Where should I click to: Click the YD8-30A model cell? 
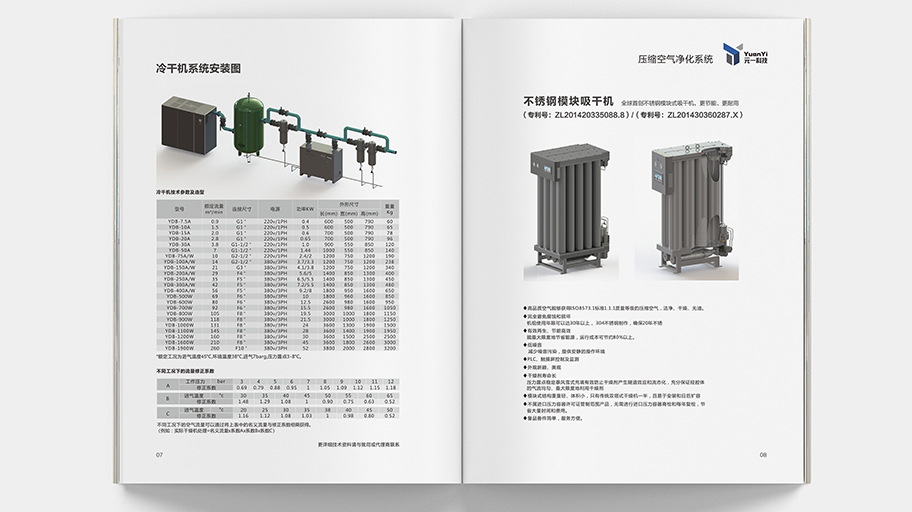(179, 245)
